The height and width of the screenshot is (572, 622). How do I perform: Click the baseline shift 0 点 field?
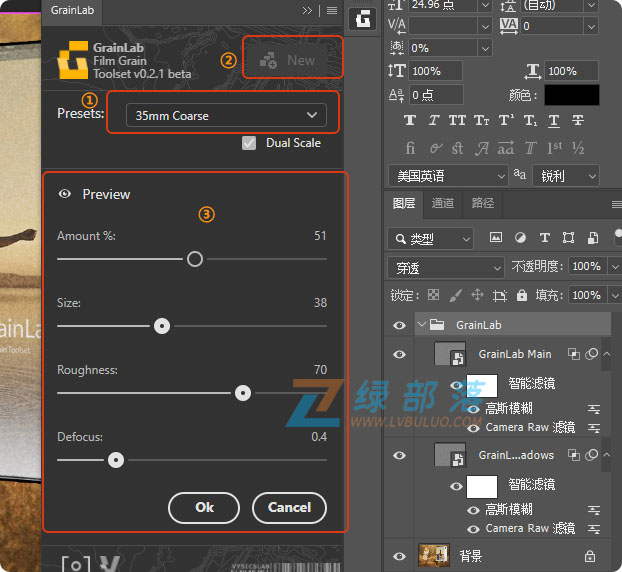[x=435, y=95]
